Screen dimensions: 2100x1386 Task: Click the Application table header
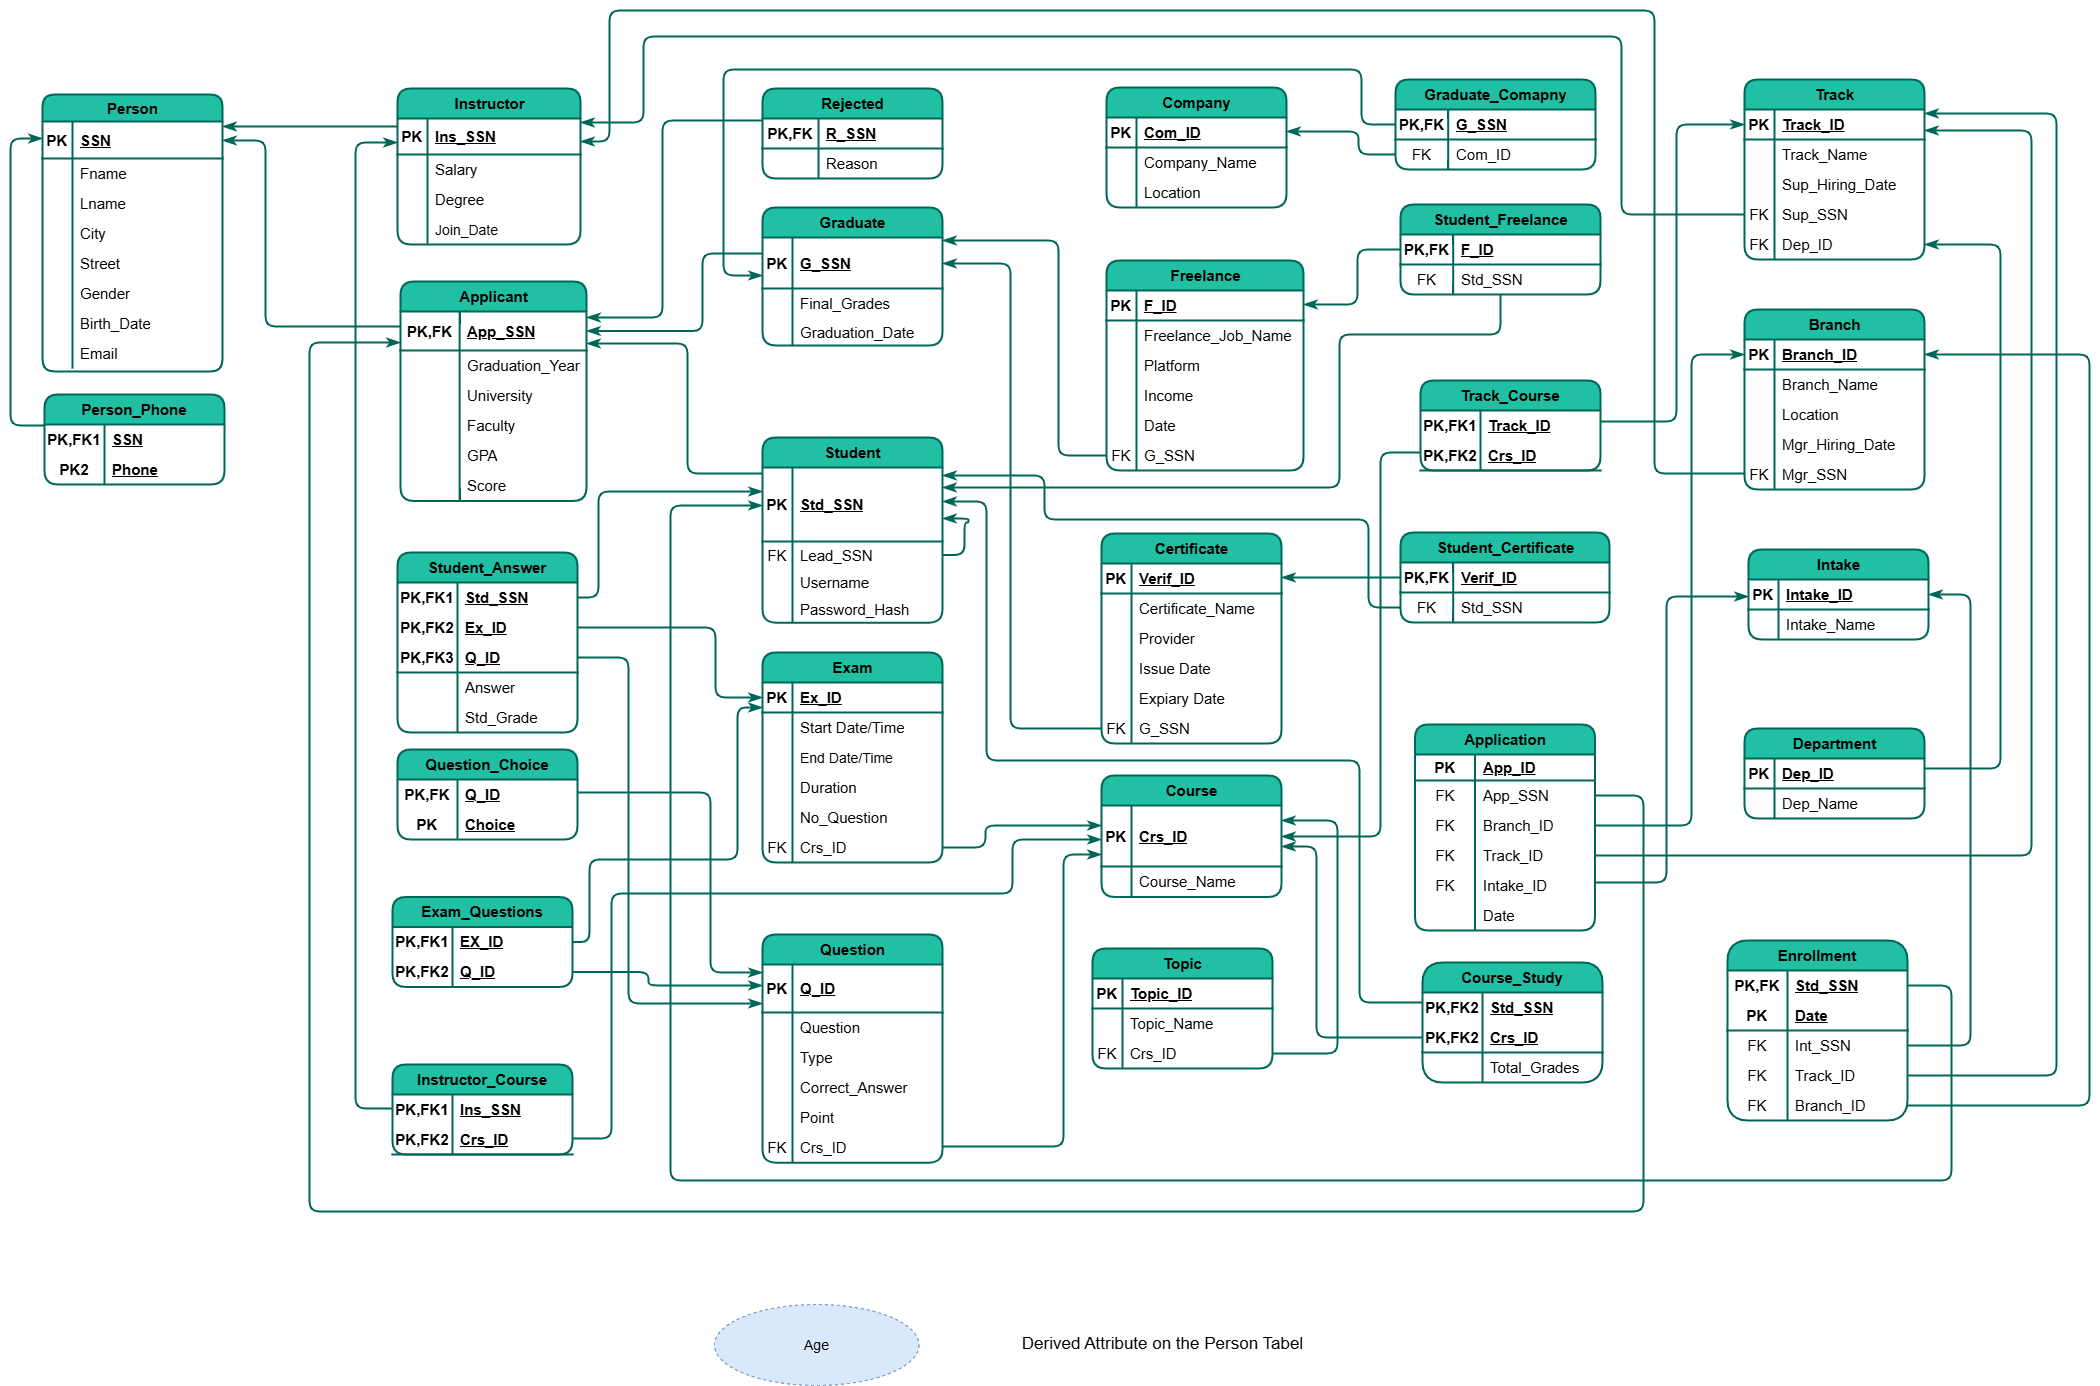(1503, 740)
